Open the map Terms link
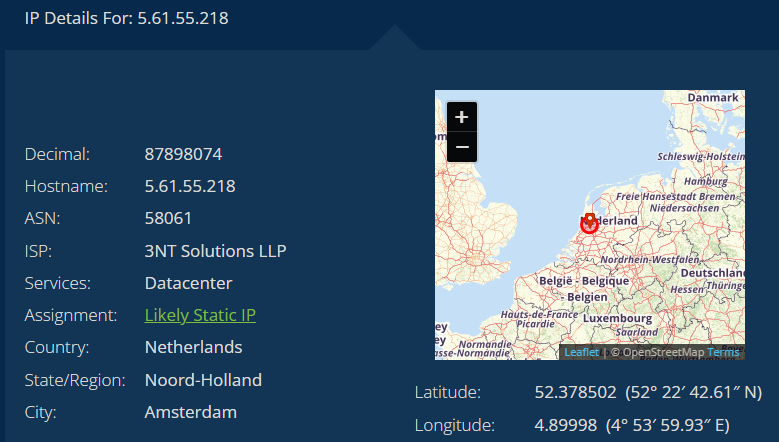 coord(724,352)
